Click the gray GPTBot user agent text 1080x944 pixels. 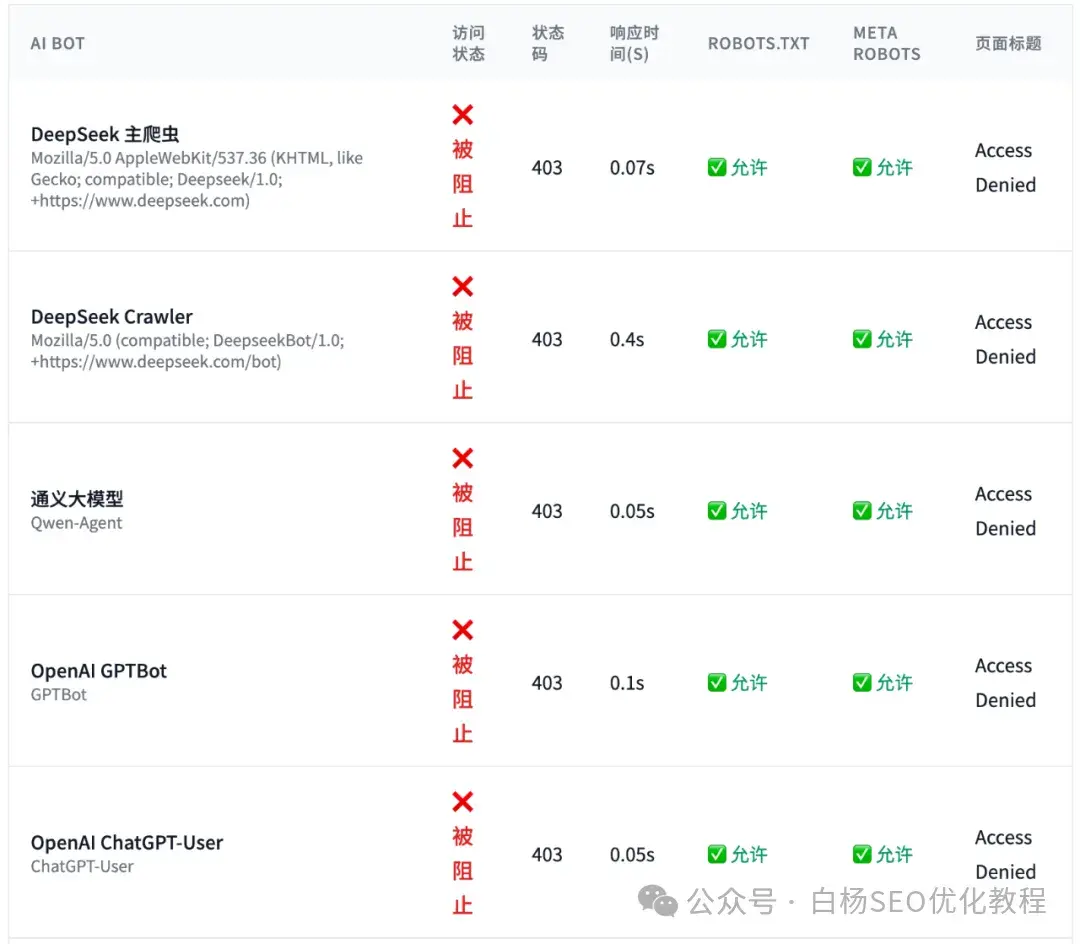[x=59, y=694]
